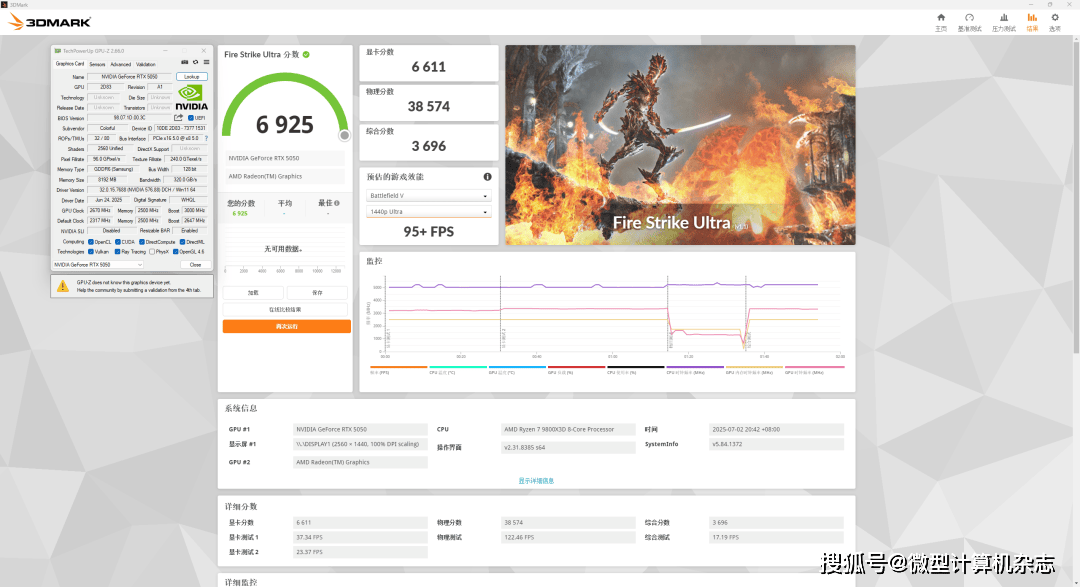Click red GPU load legend swatch

[x=577, y=367]
